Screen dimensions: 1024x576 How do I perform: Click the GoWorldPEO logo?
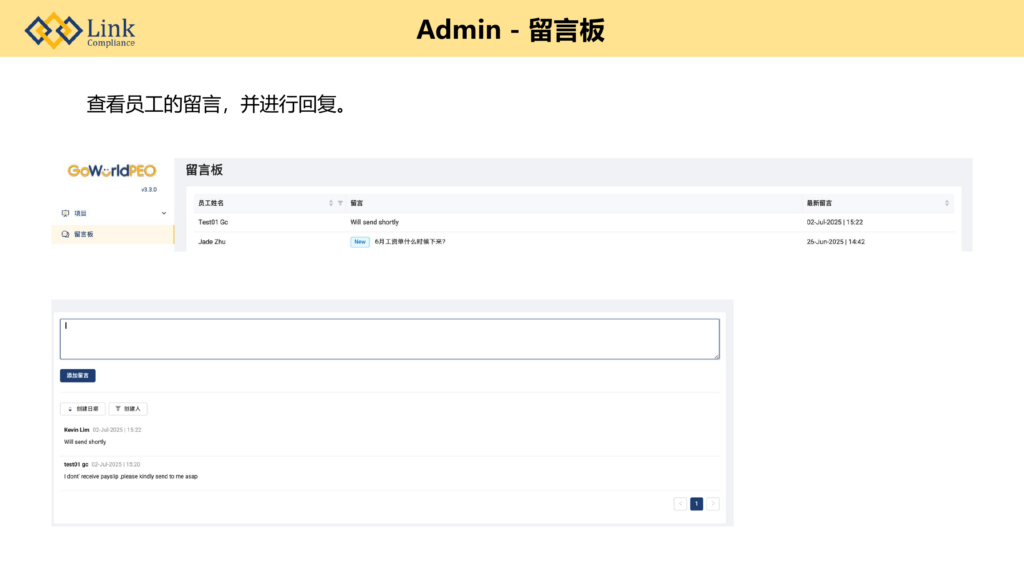112,171
